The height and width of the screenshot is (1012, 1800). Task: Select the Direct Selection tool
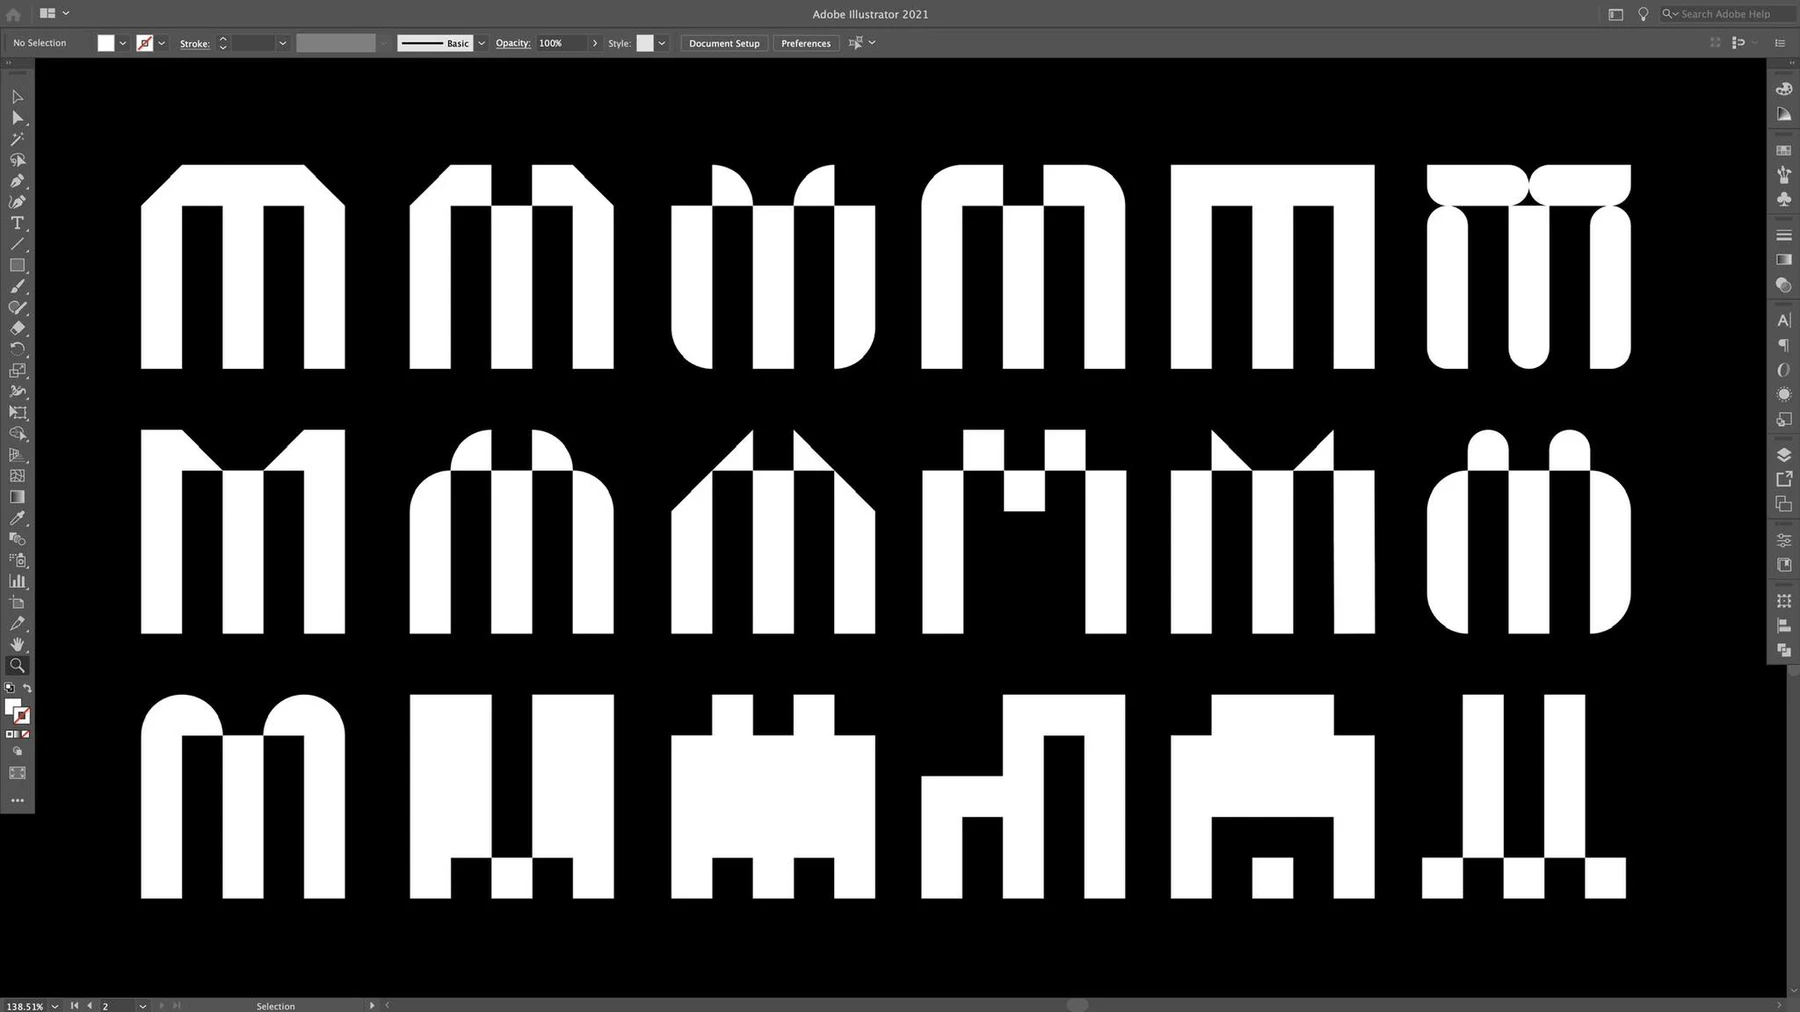coord(17,118)
